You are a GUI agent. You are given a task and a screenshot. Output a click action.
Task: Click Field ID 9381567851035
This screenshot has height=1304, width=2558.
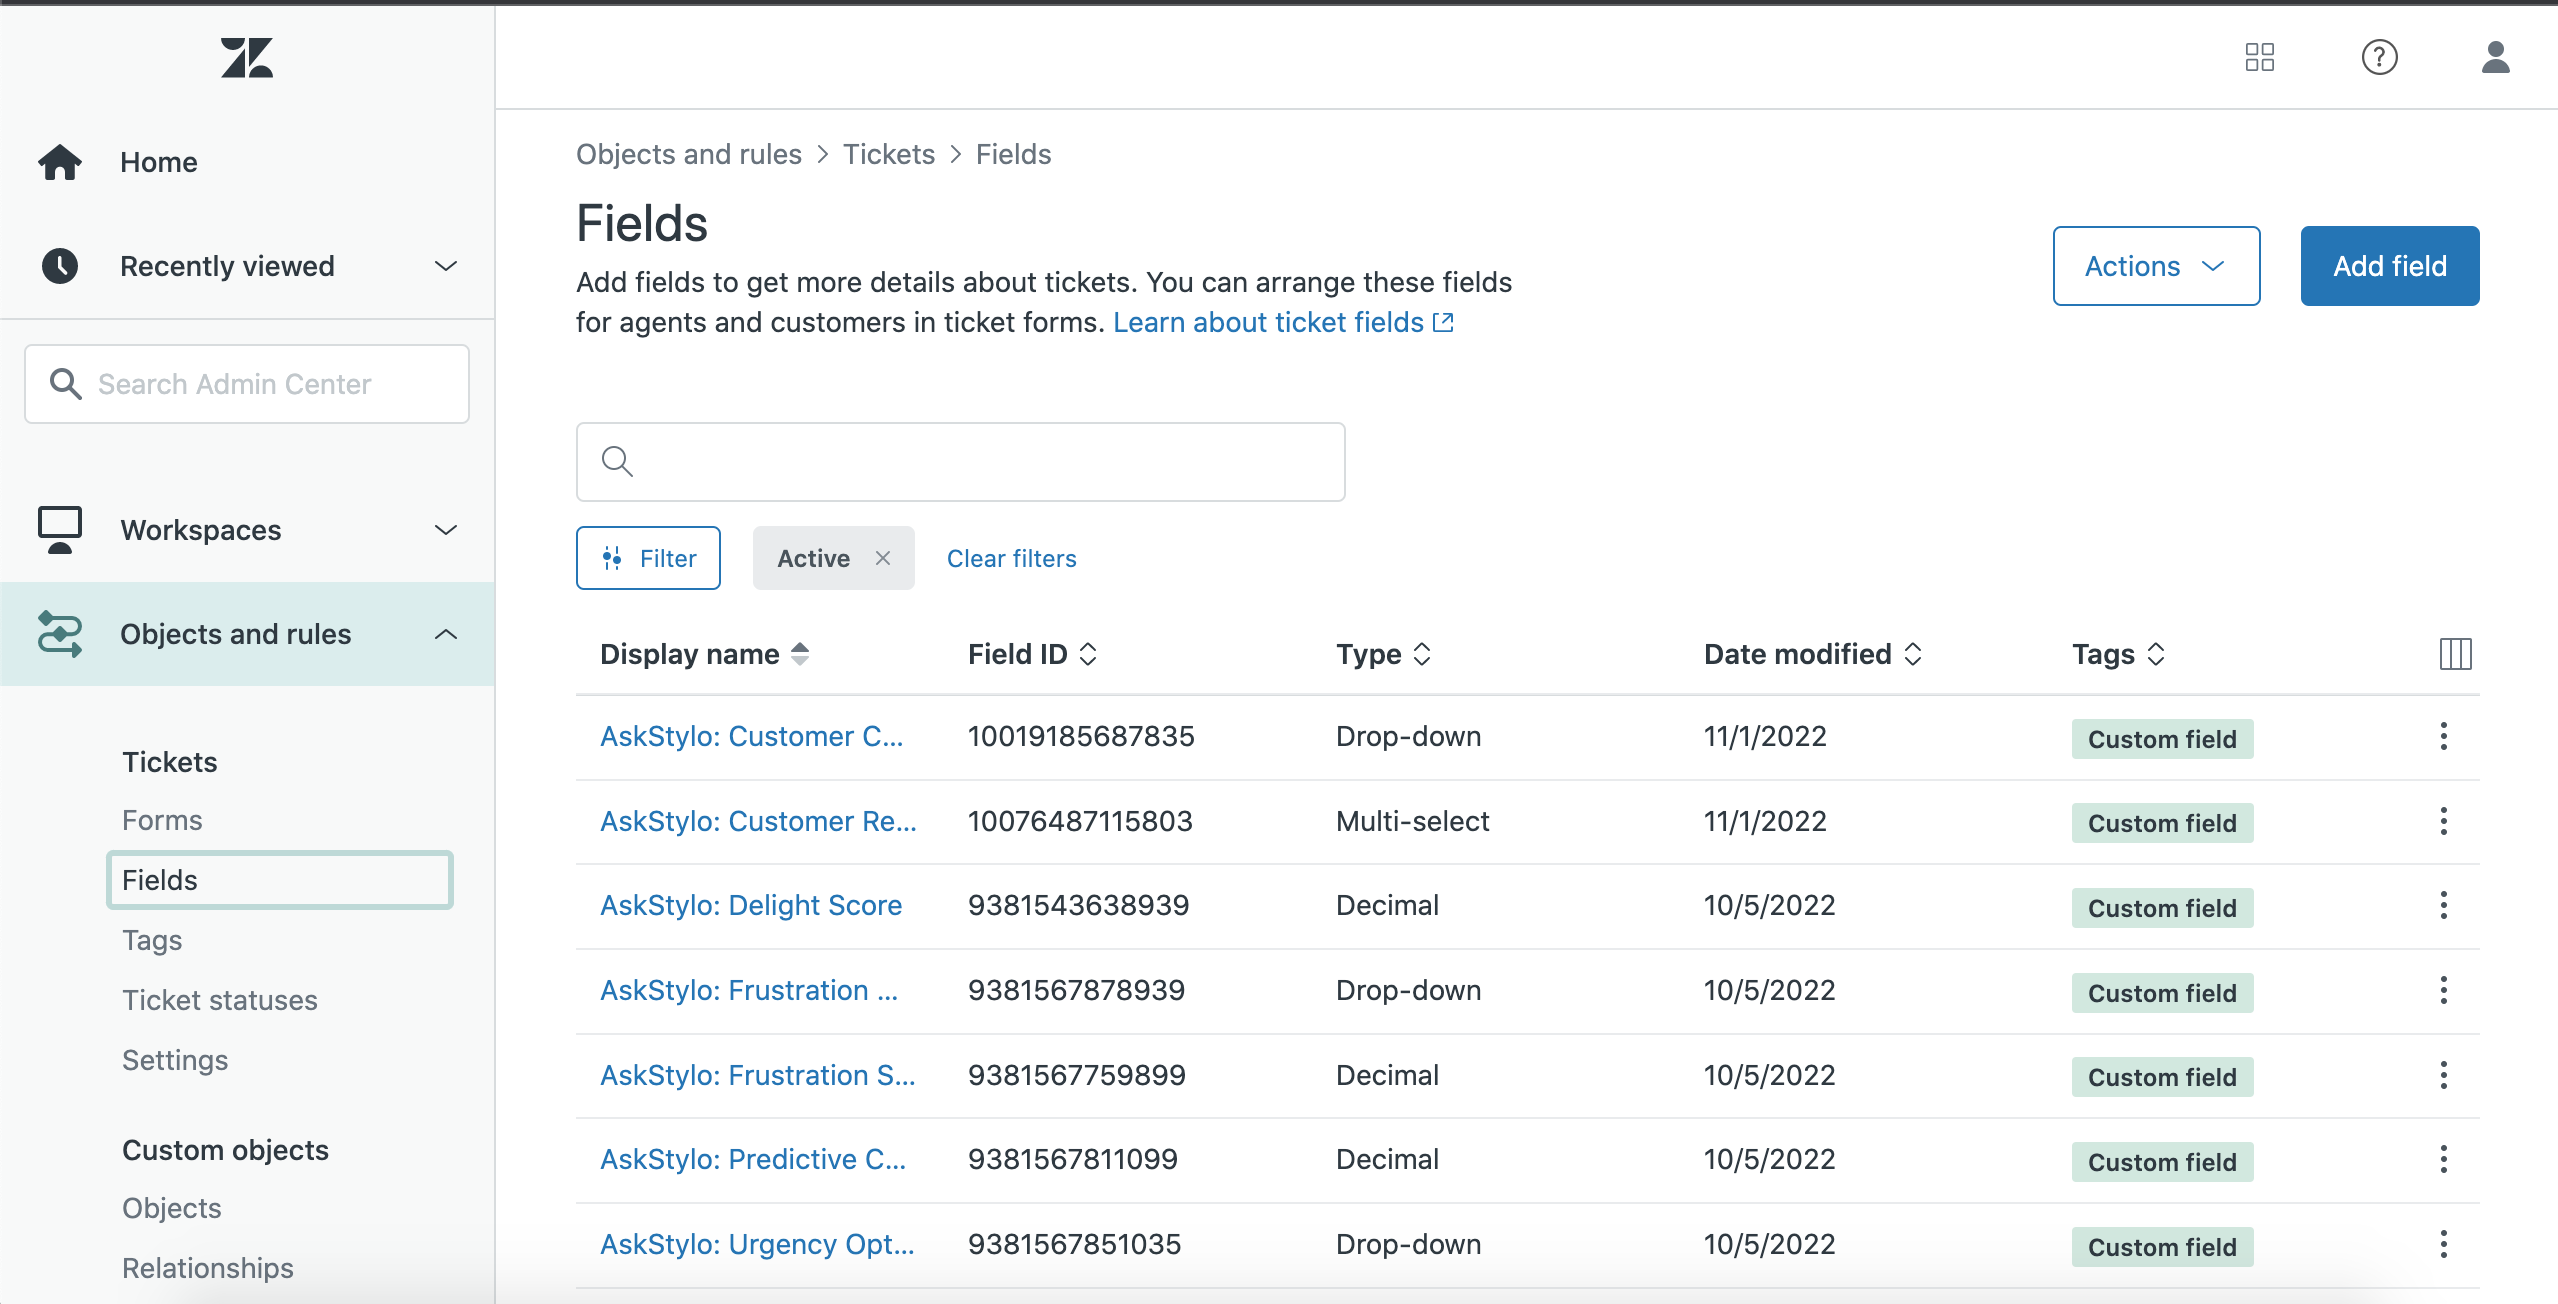(x=1074, y=1244)
